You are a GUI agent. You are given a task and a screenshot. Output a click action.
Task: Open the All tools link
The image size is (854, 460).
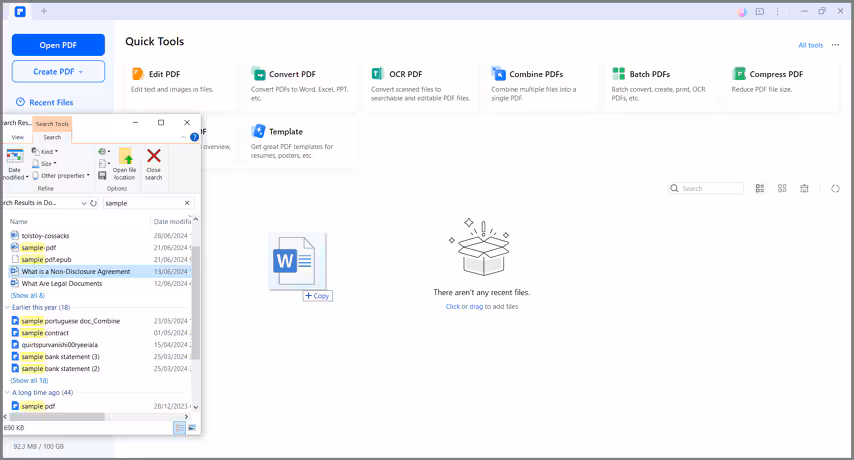pyautogui.click(x=810, y=45)
